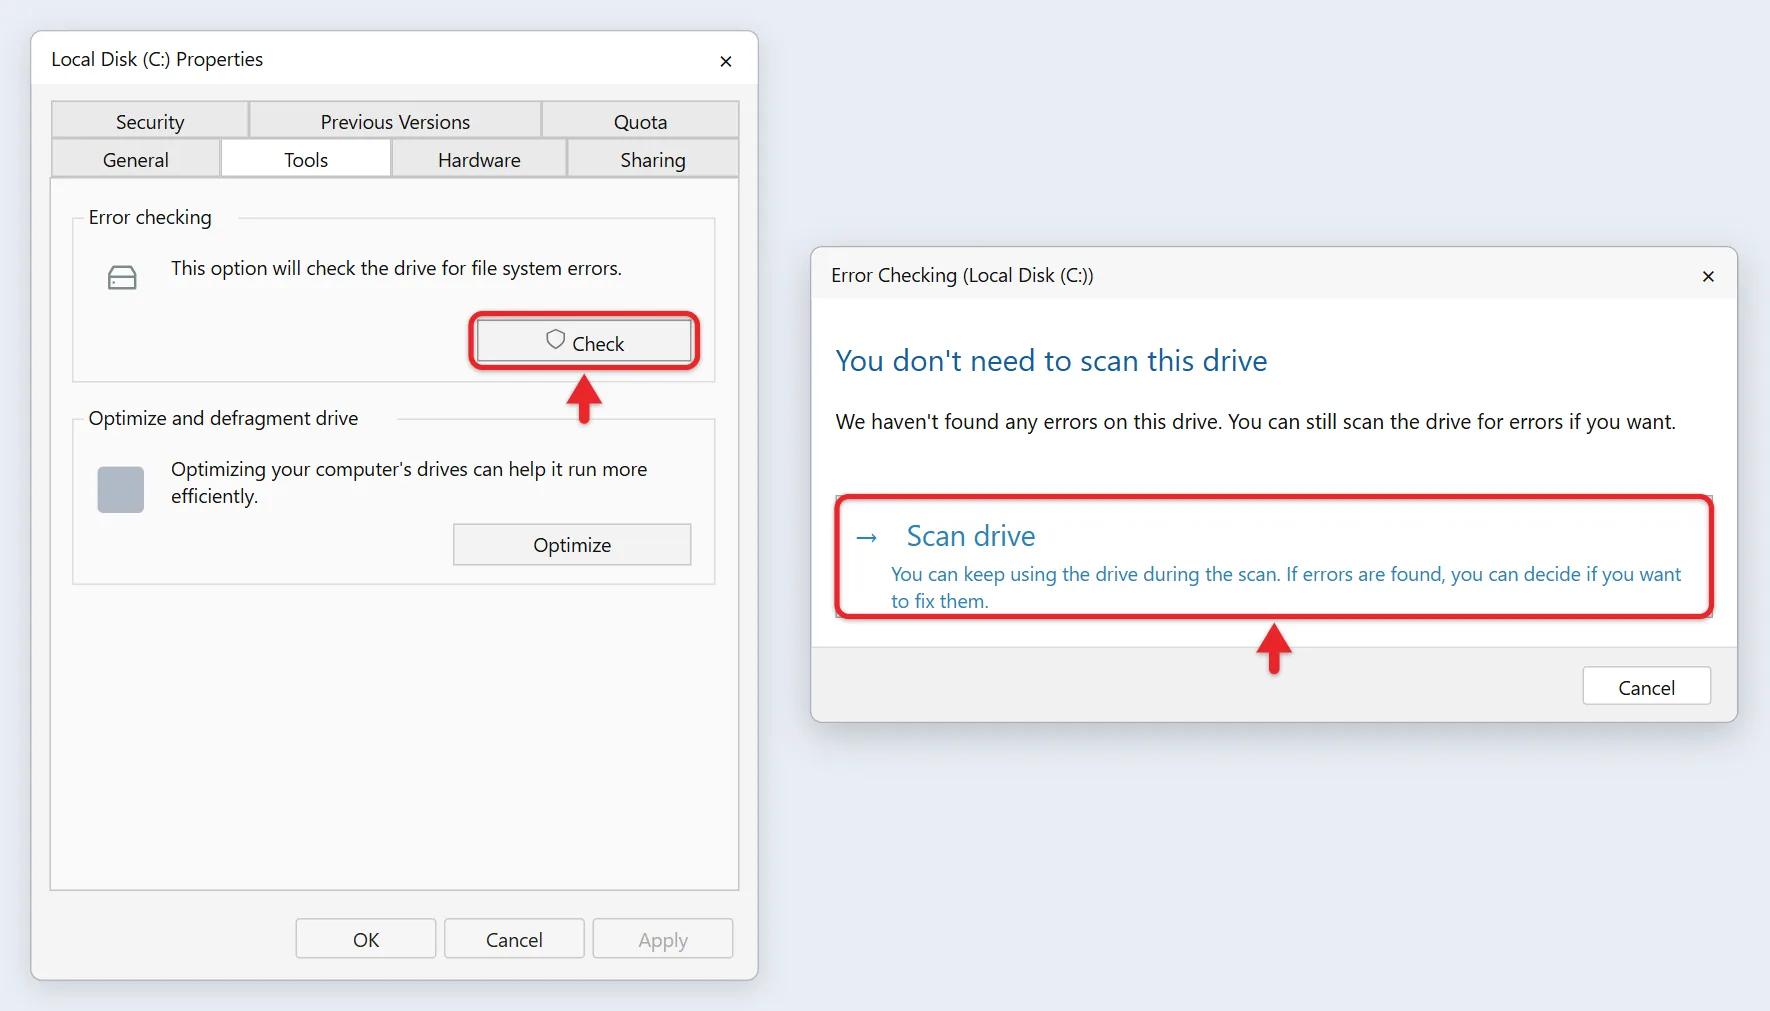Image resolution: width=1770 pixels, height=1011 pixels.
Task: Cancel the Local Disk Properties dialog
Action: tap(514, 939)
